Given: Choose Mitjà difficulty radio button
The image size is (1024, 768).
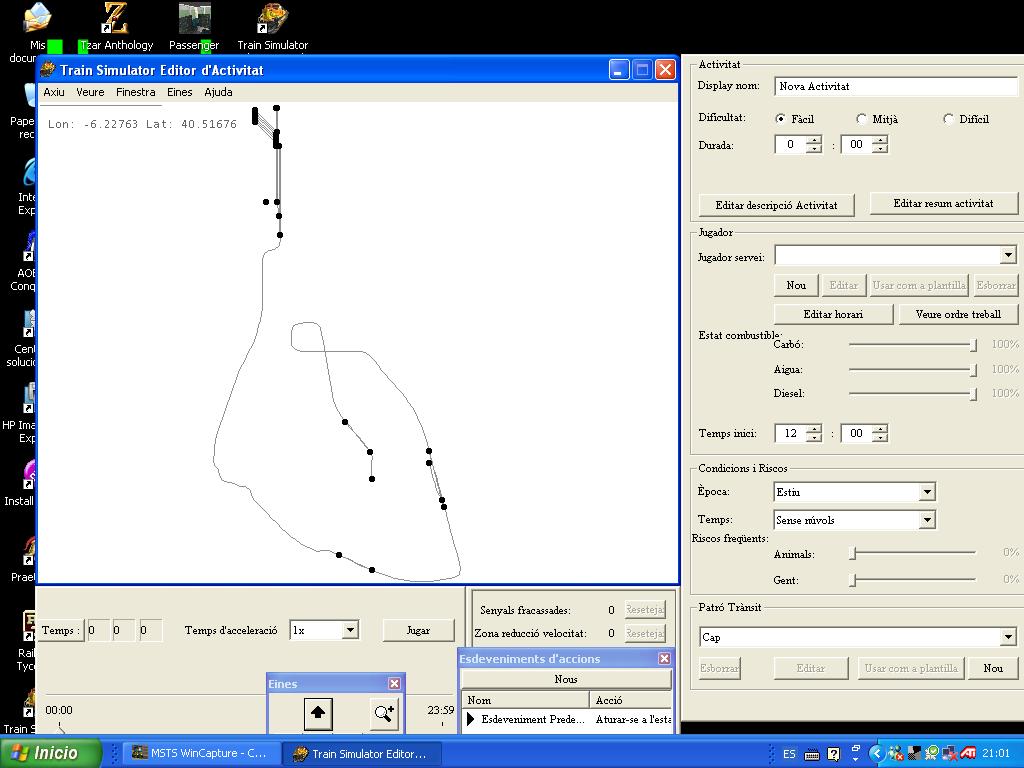Looking at the screenshot, I should (862, 119).
